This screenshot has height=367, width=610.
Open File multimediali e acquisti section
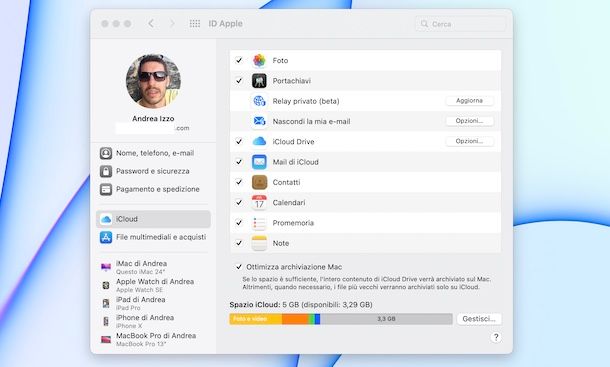[153, 237]
